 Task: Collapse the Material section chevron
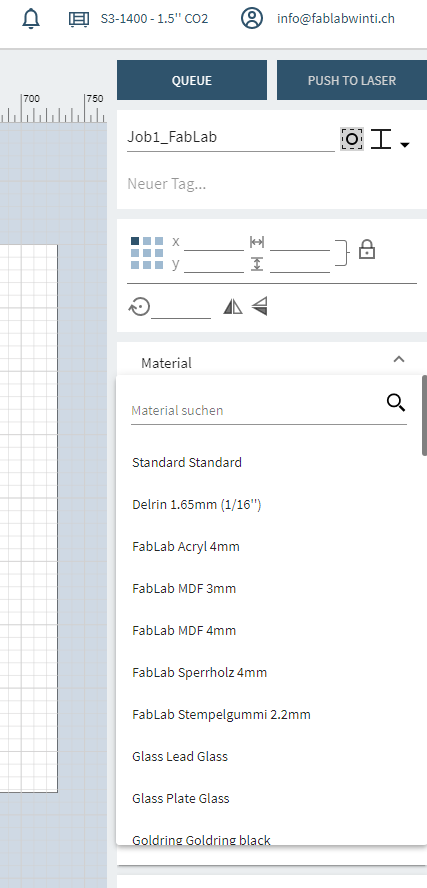click(x=399, y=359)
